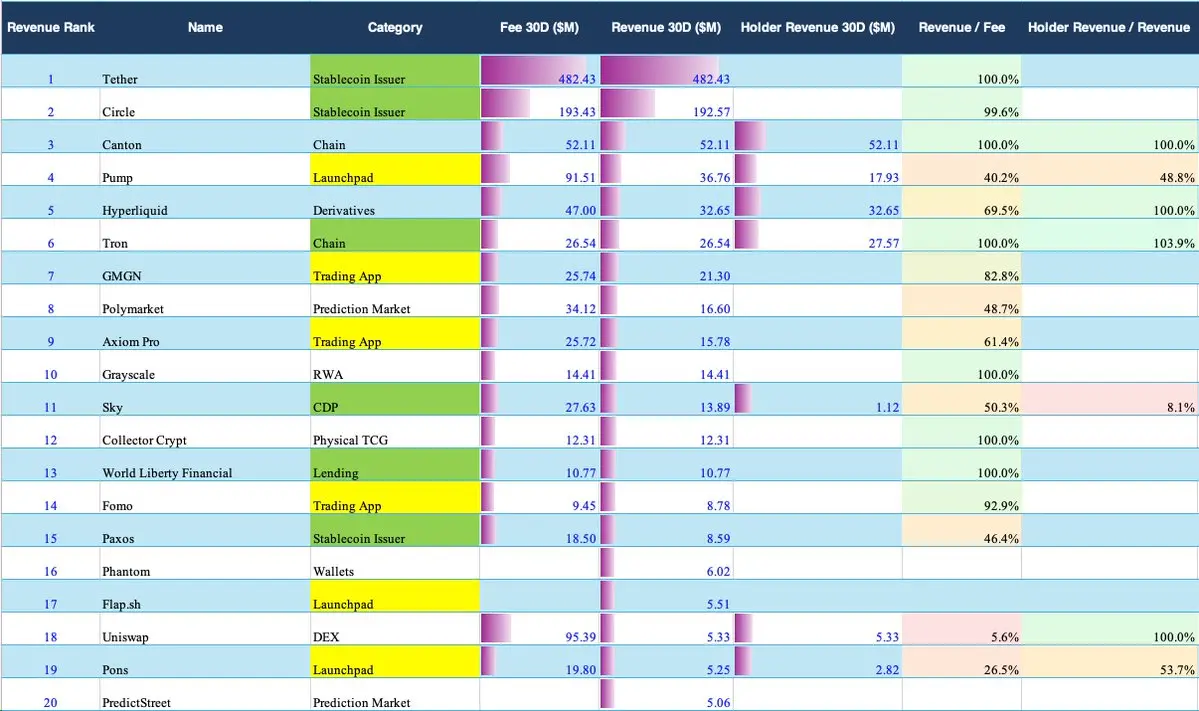Select Holder Revenue 30D ($M) header
This screenshot has height=711, width=1199.
tap(817, 28)
